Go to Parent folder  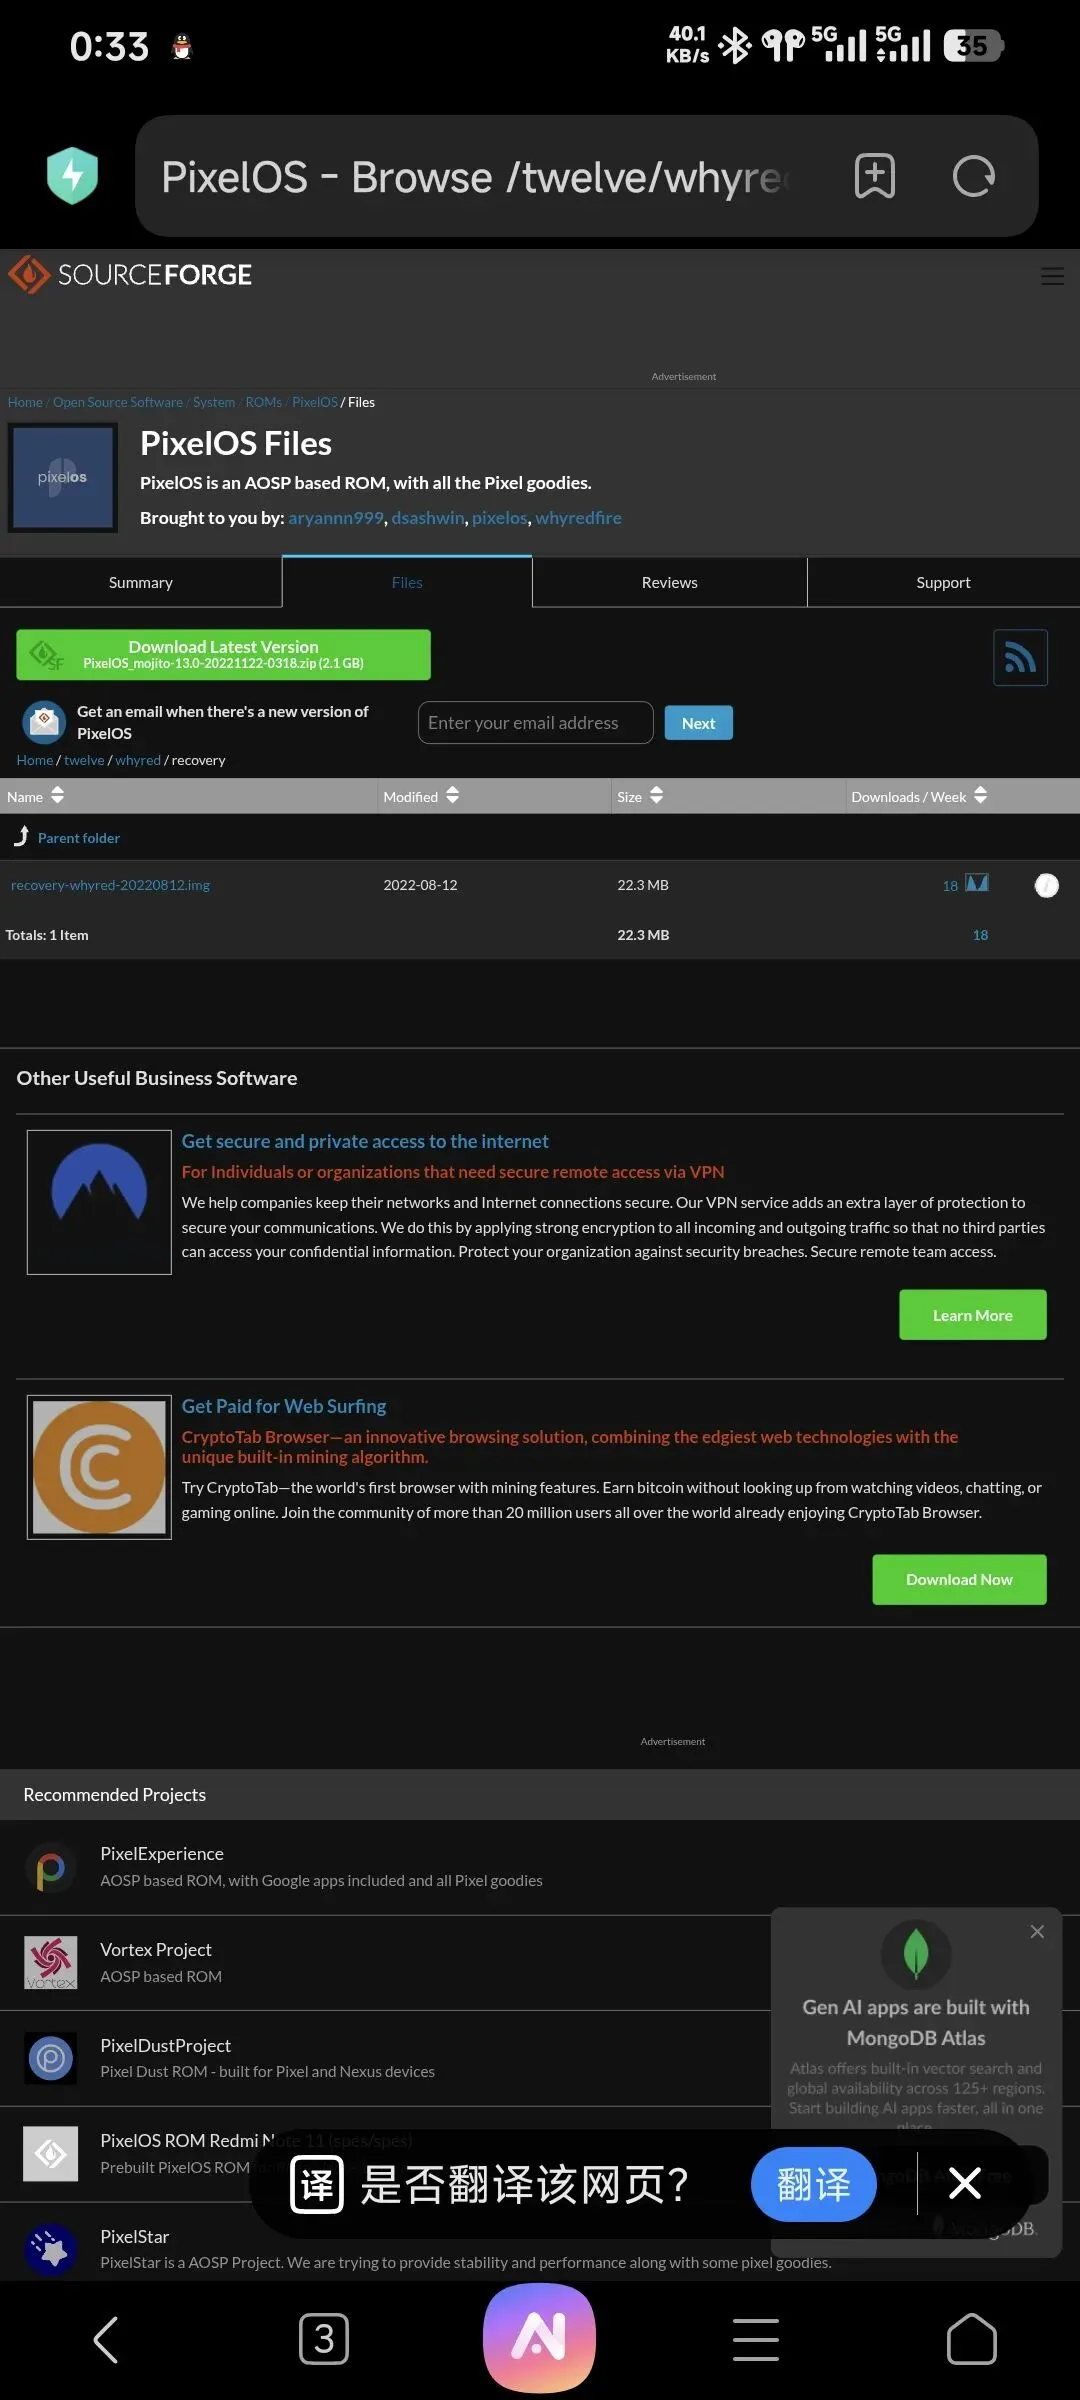coord(78,838)
